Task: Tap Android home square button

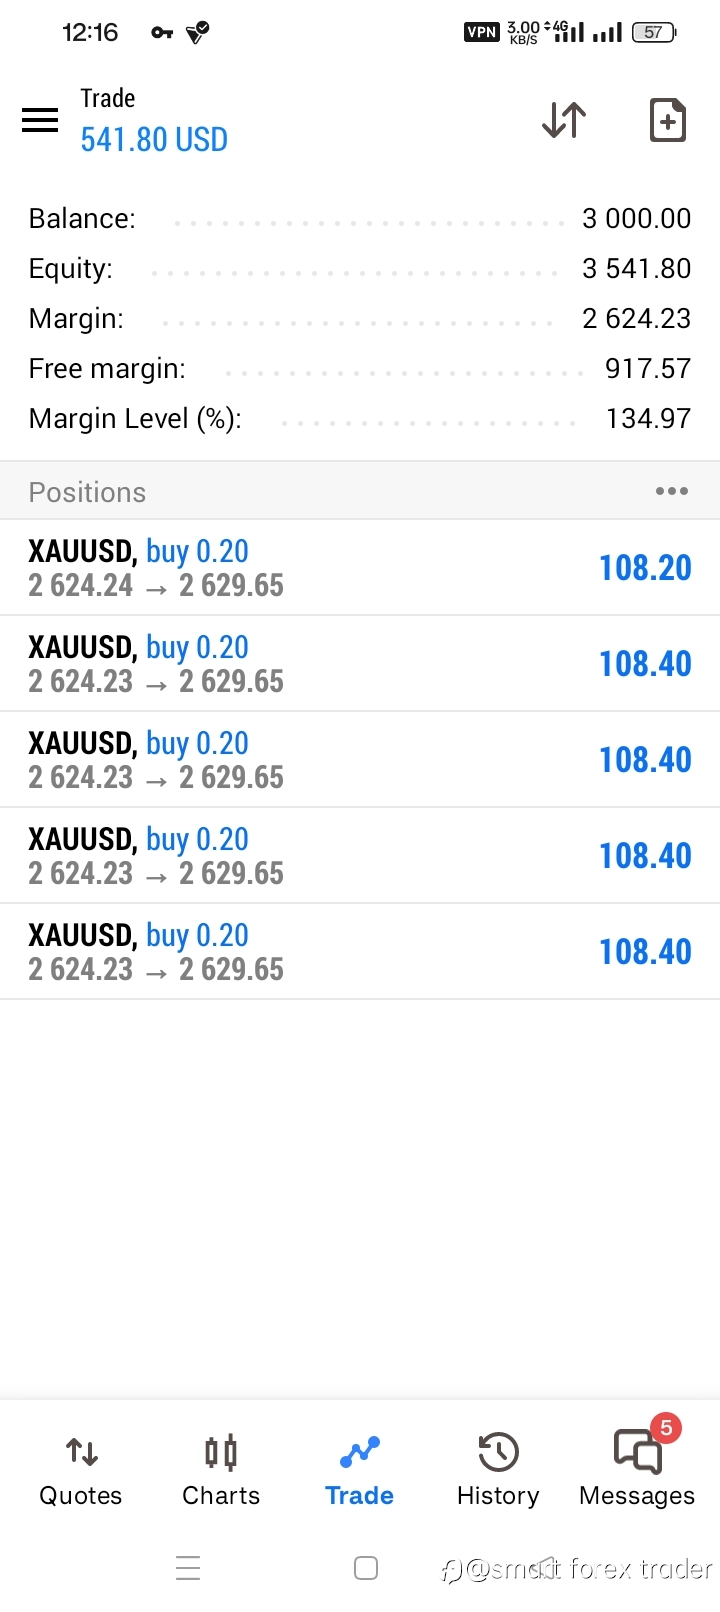Action: point(366,1568)
